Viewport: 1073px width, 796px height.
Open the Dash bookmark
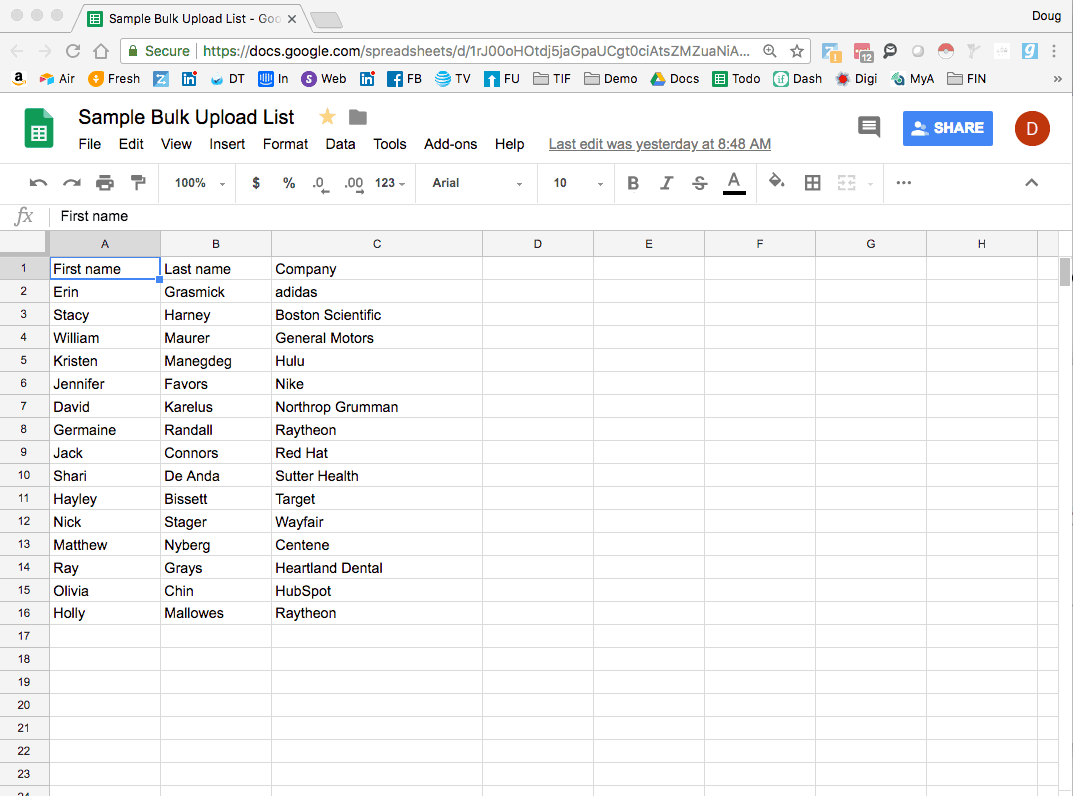click(797, 79)
